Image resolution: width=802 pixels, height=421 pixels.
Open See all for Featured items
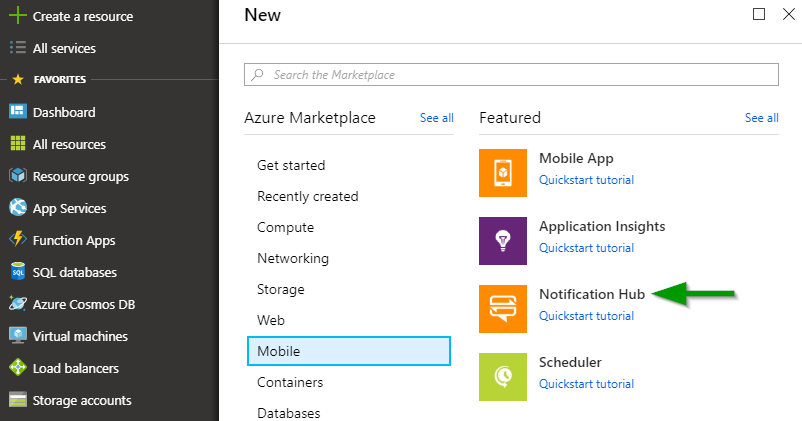pos(762,118)
